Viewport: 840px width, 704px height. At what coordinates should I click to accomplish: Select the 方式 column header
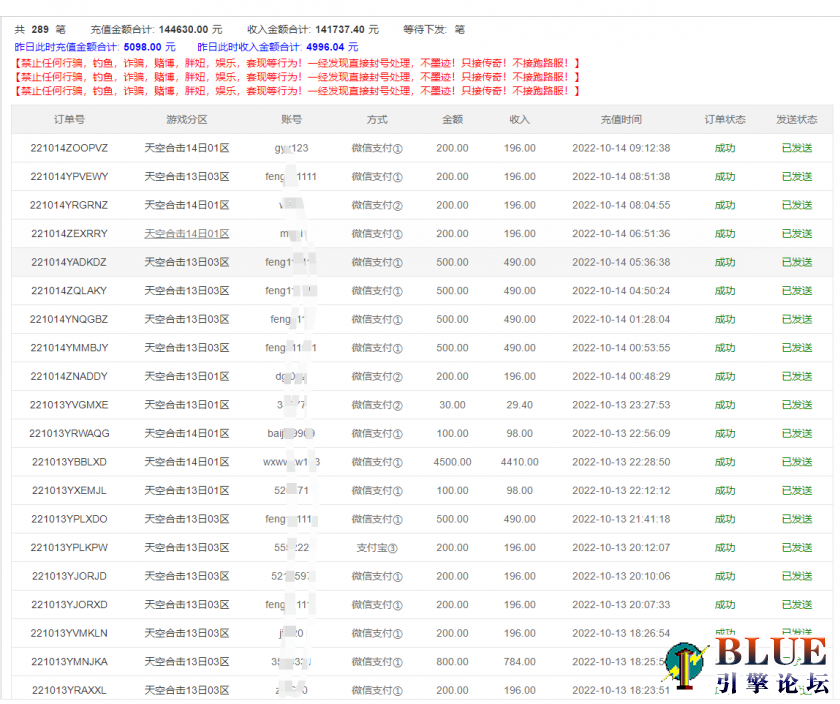(377, 120)
